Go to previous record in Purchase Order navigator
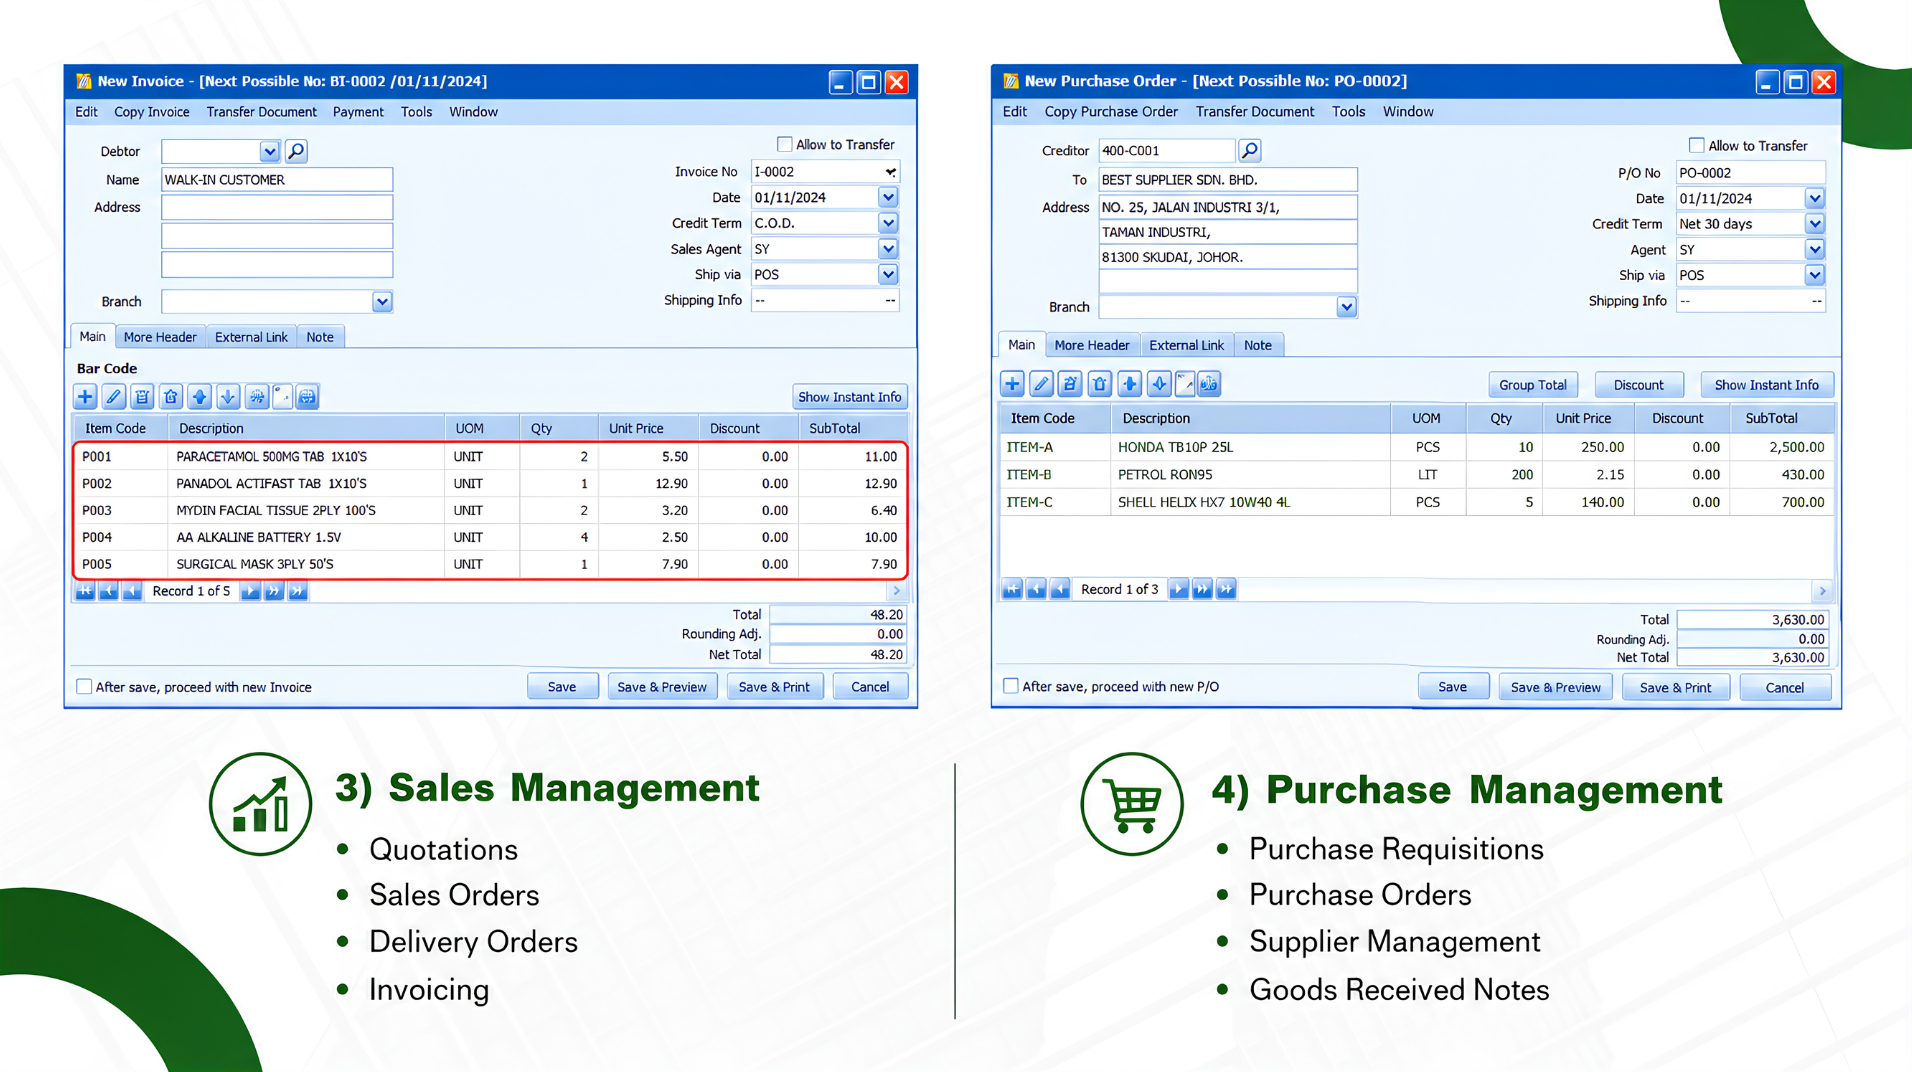Viewport: 1912px width, 1072px height. pyautogui.click(x=1060, y=589)
